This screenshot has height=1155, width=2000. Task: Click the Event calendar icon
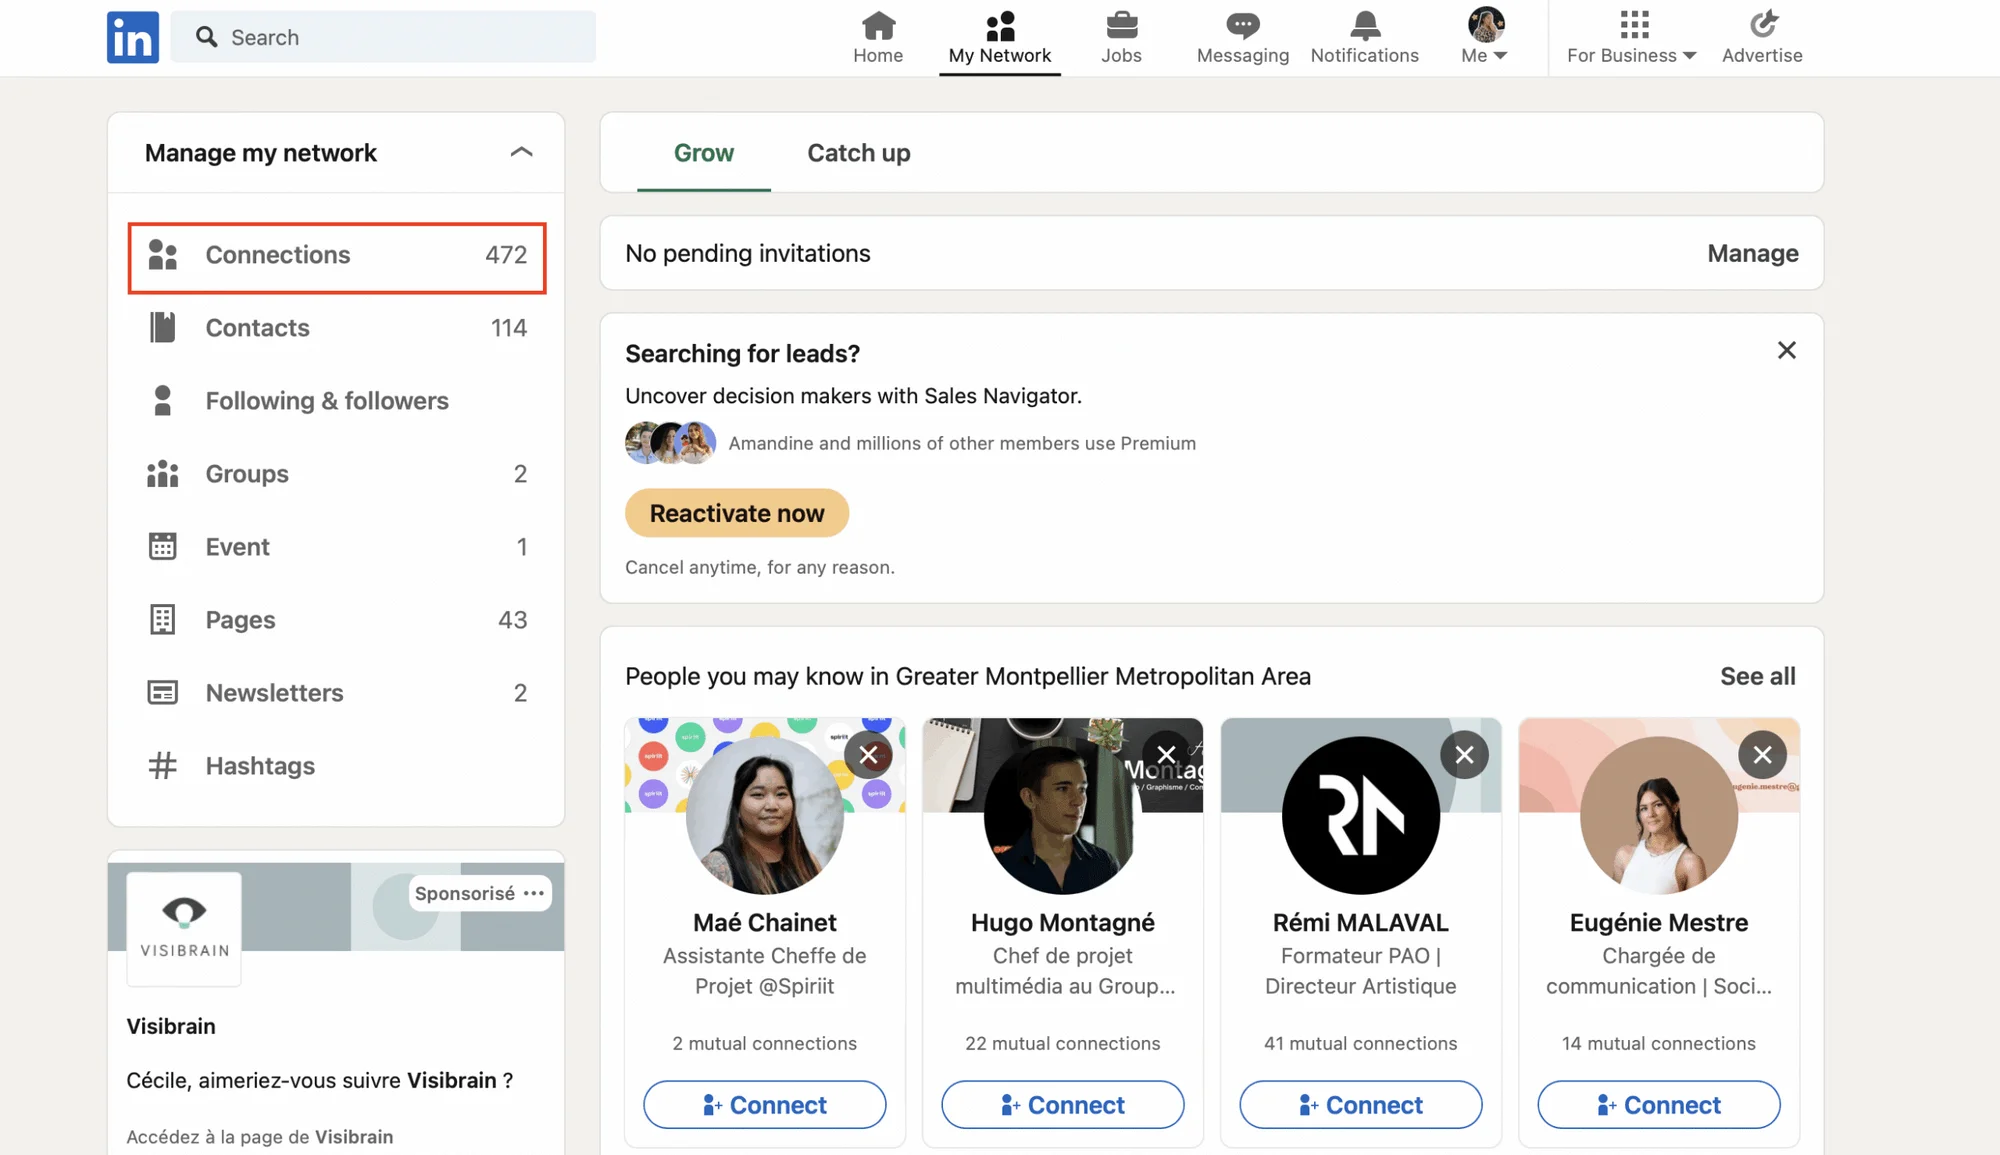162,547
